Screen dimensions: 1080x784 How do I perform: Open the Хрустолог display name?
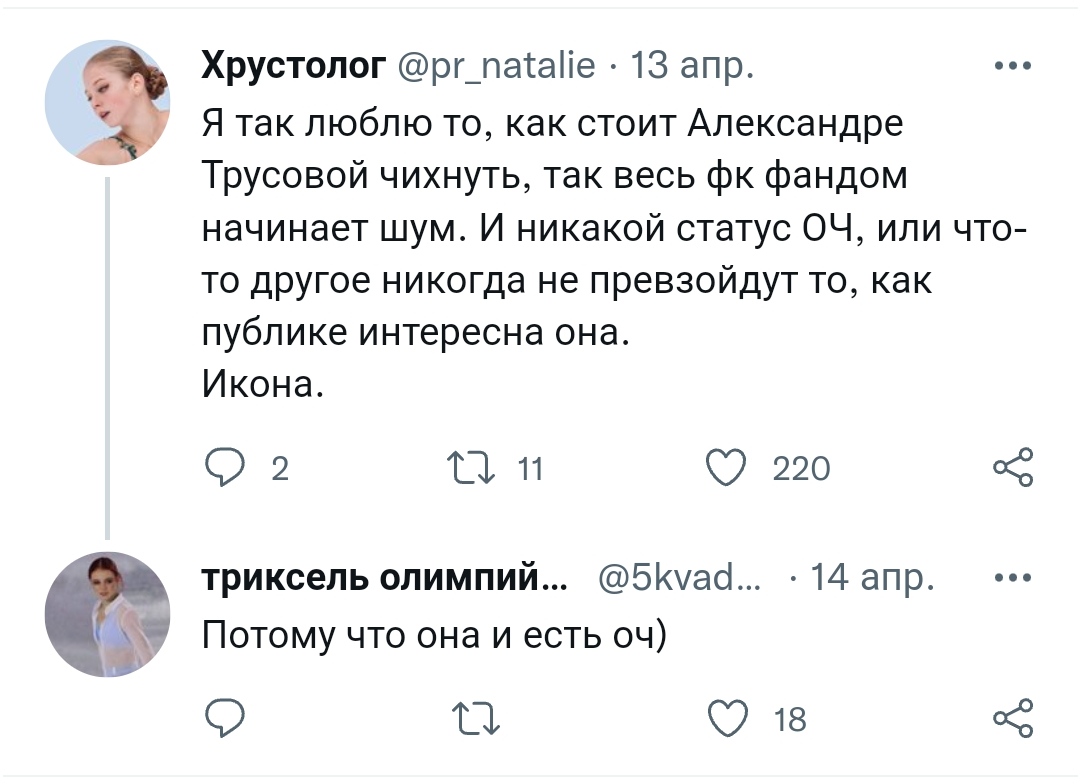click(294, 67)
